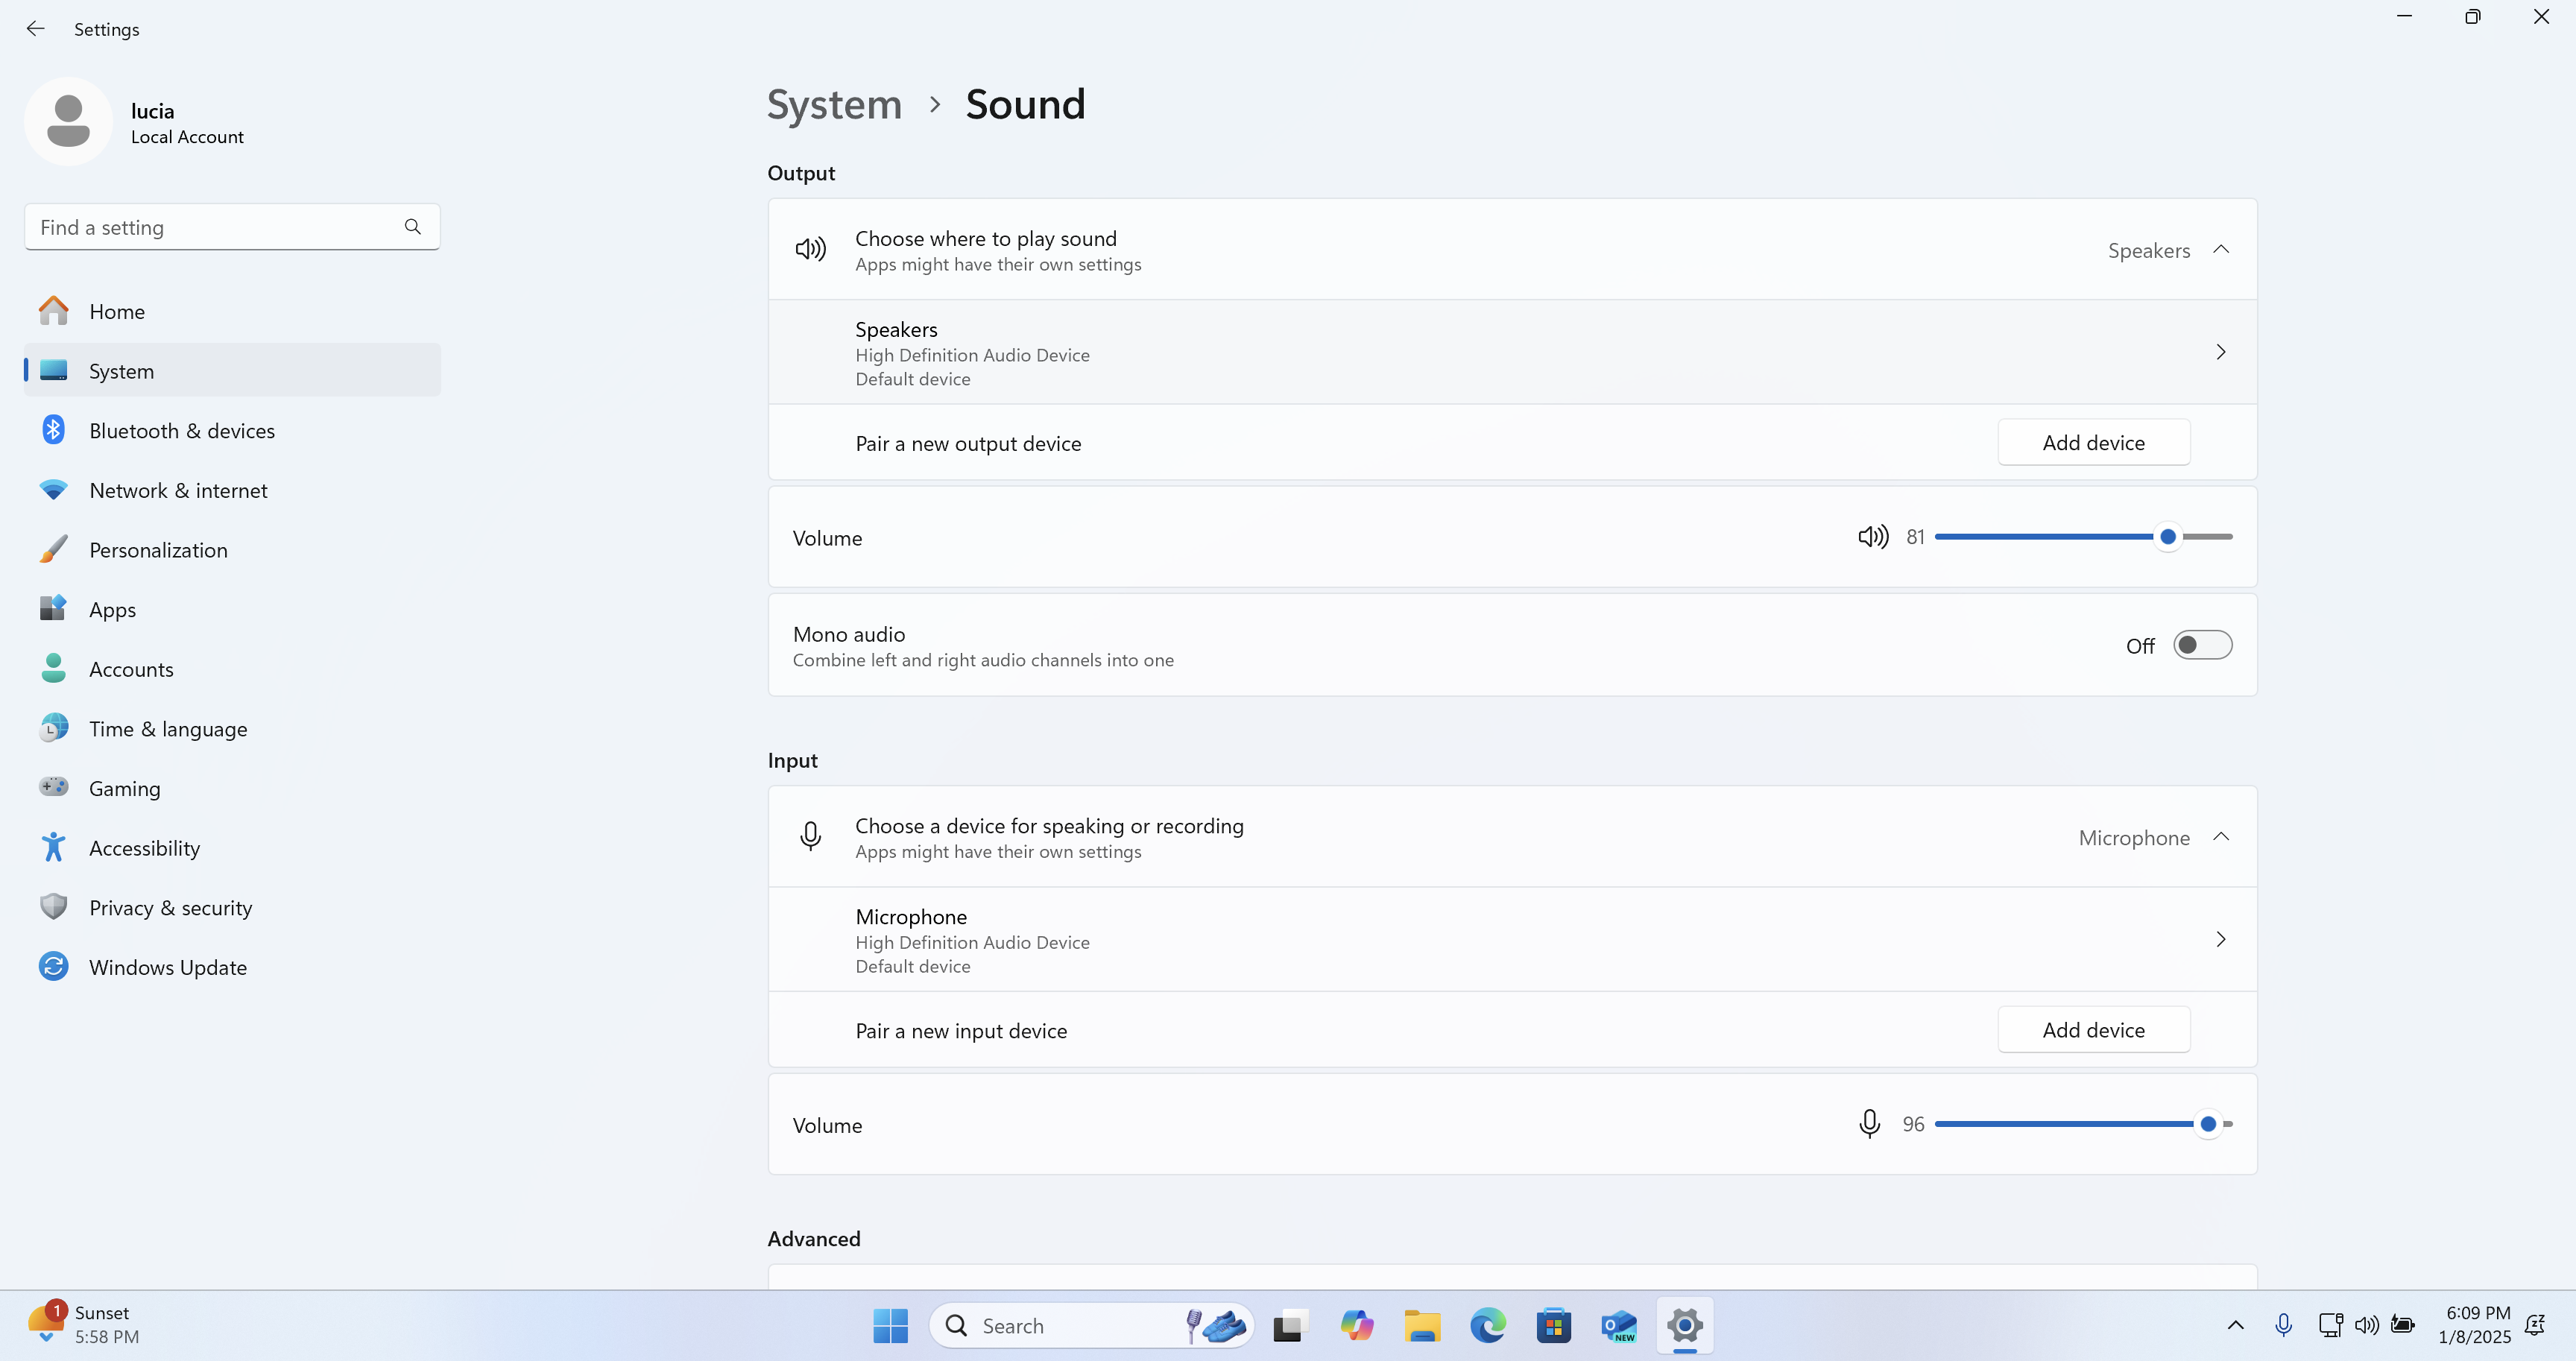Collapse the Choose where to play sound section
Image resolution: width=2576 pixels, height=1361 pixels.
coord(2220,249)
